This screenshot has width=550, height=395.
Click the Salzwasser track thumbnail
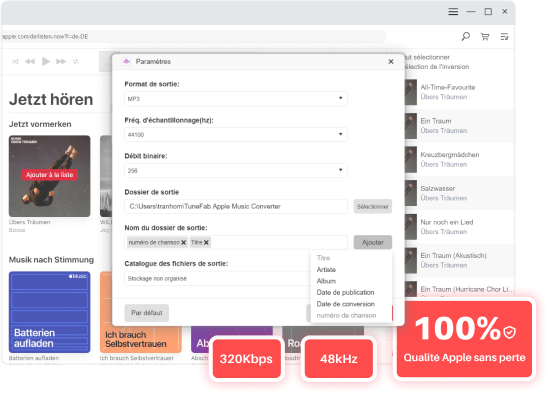(411, 193)
